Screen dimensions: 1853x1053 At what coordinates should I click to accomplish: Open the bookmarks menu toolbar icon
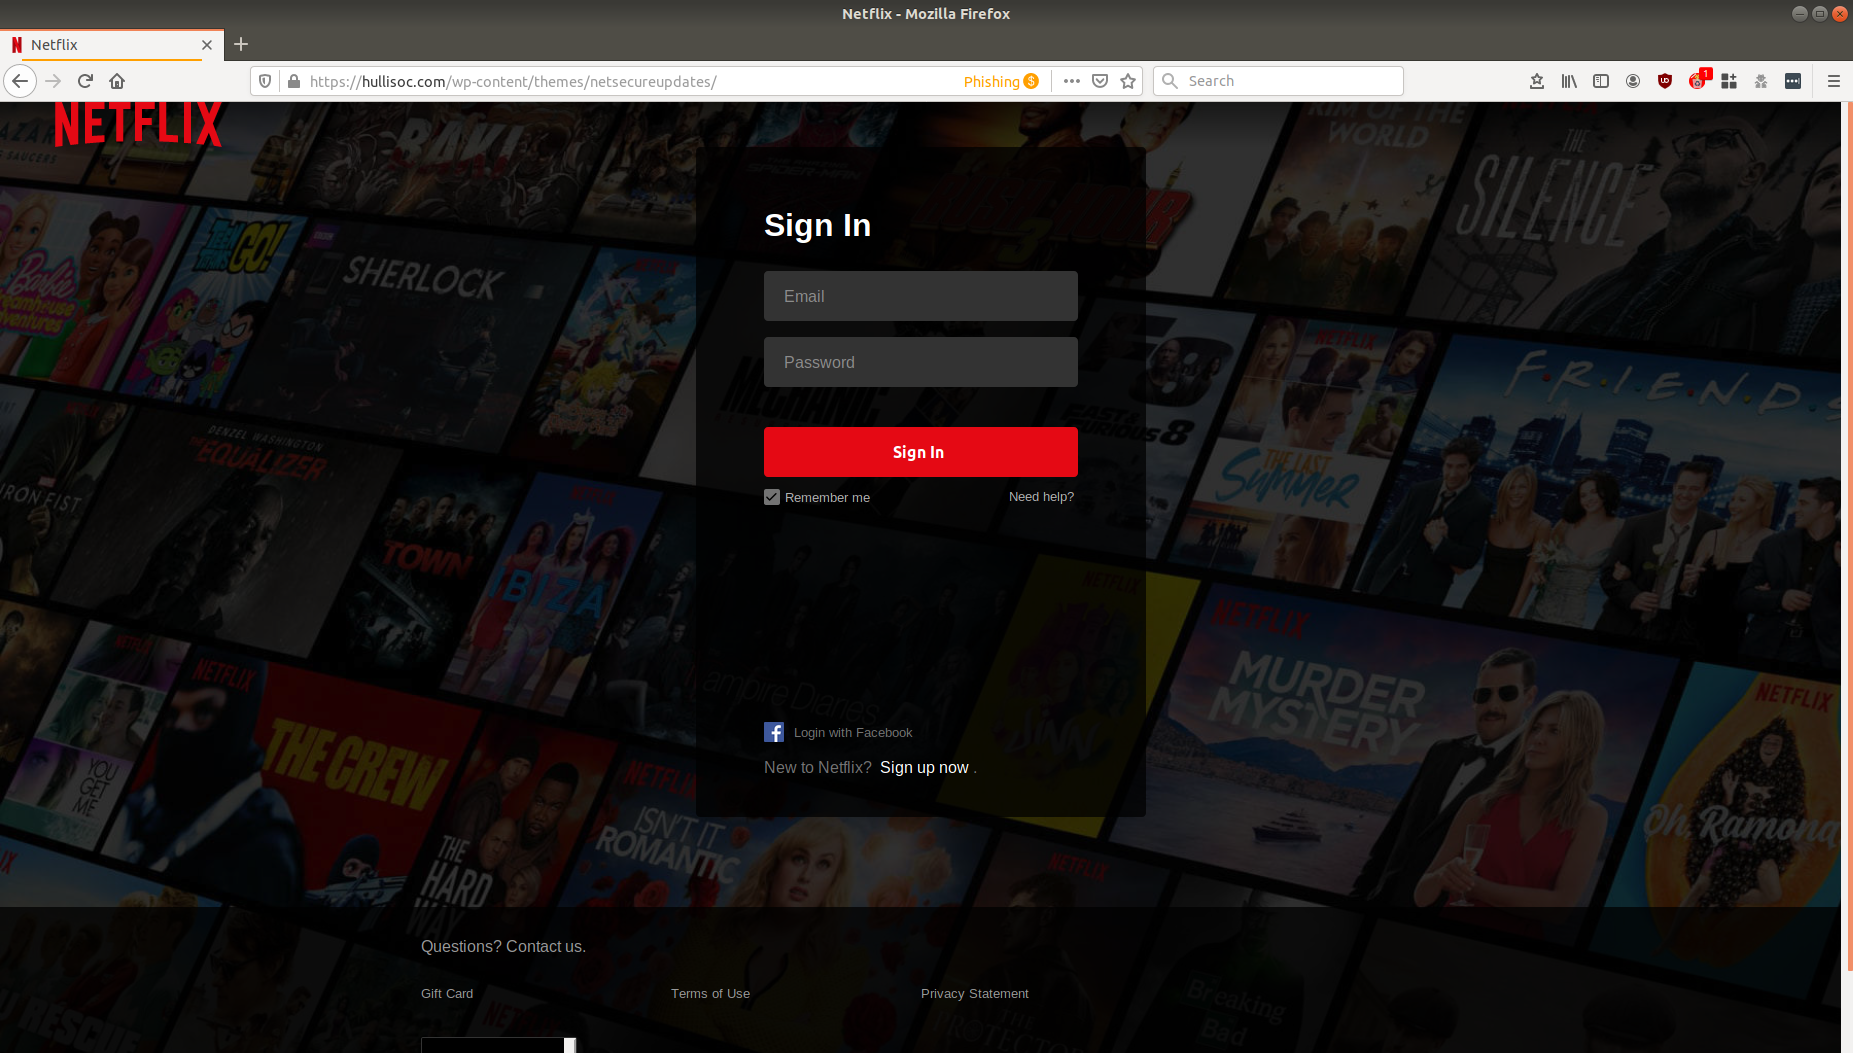coord(1537,81)
